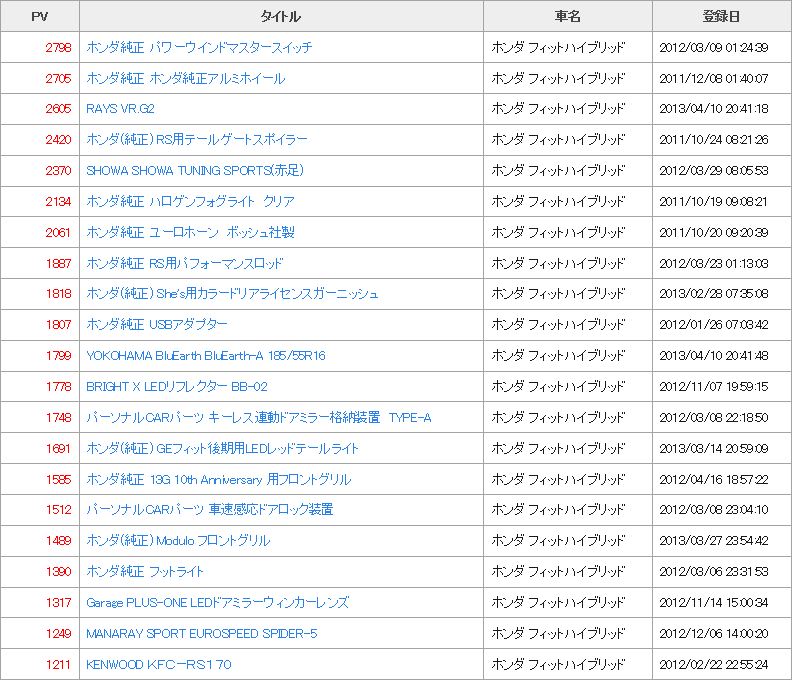The width and height of the screenshot is (792, 680).
Task: Open the ホンダ純正 ホンダ純正アルミホイール link
Action: pyautogui.click(x=185, y=78)
